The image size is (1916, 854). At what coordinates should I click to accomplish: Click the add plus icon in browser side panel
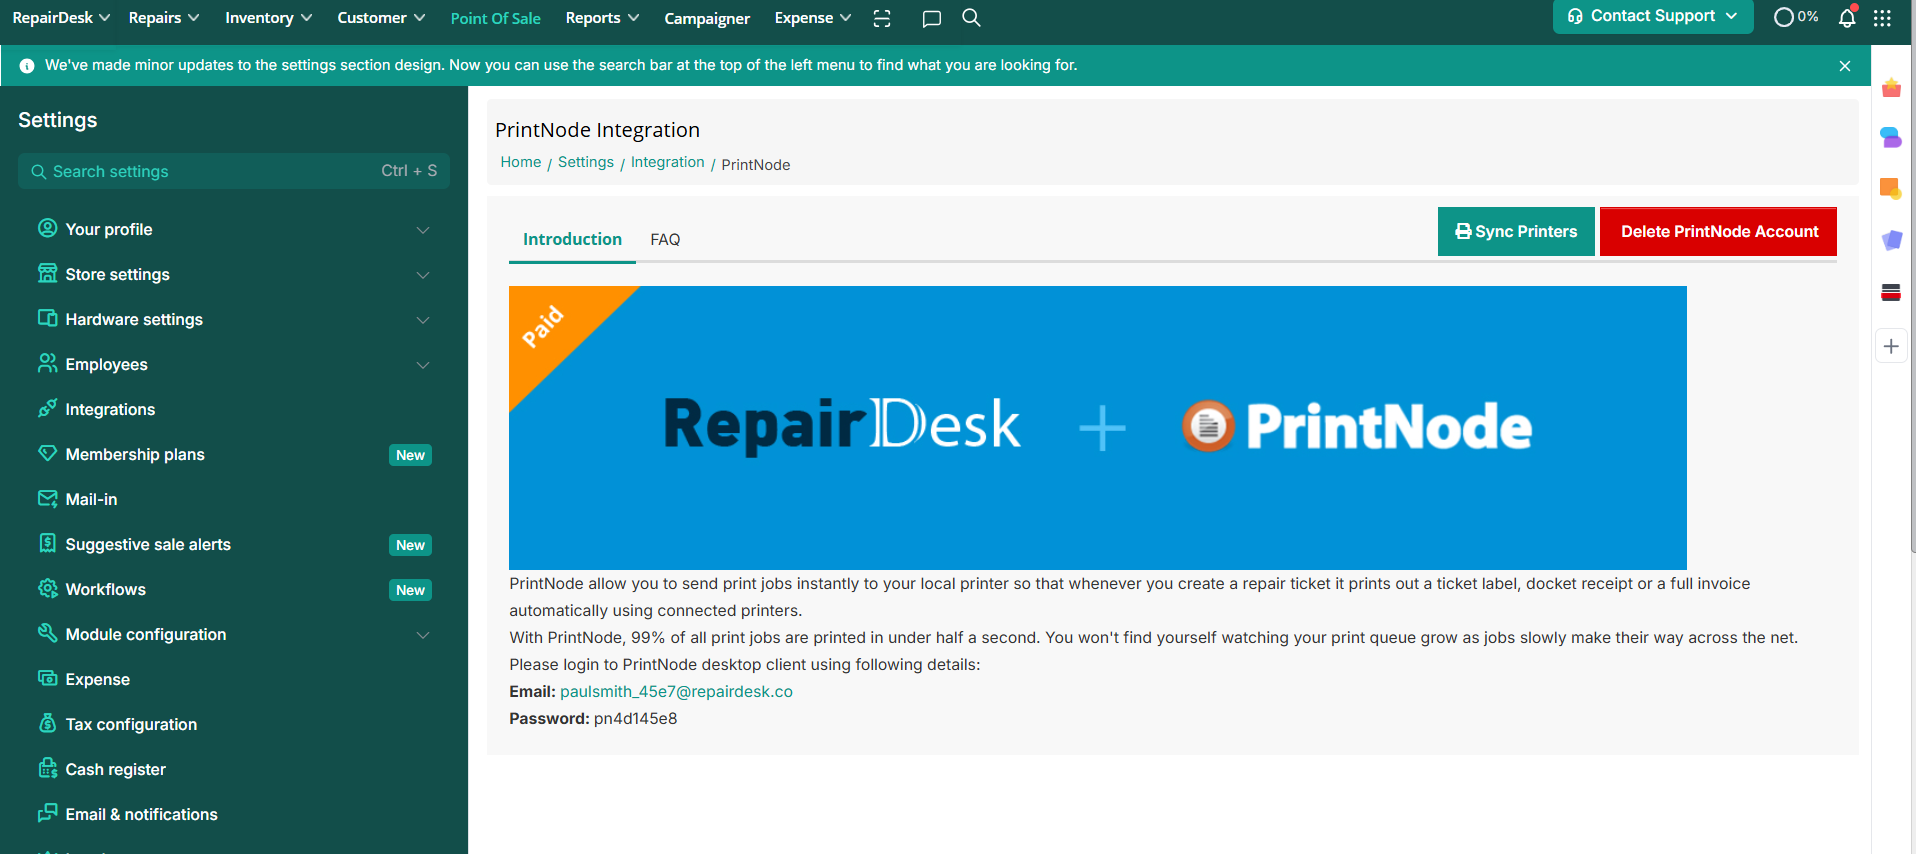(x=1891, y=347)
